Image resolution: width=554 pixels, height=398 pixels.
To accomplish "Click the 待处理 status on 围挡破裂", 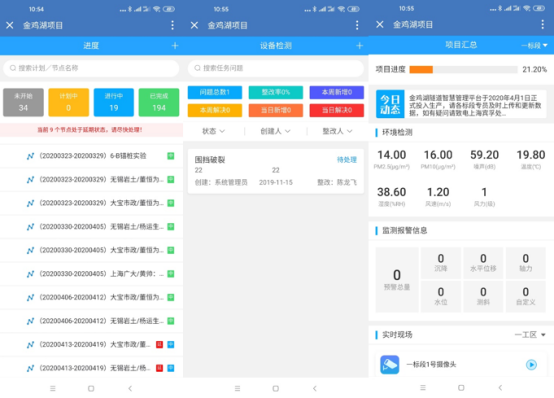I will click(x=347, y=160).
